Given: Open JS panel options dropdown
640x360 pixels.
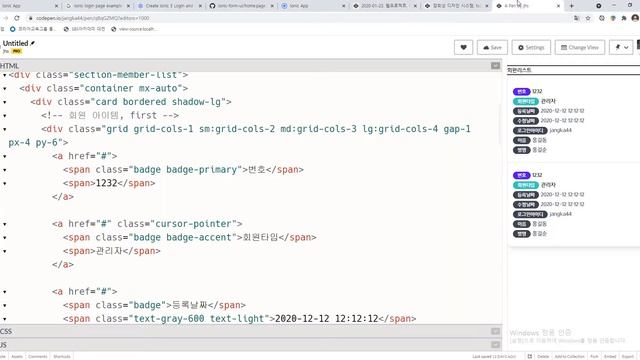Looking at the screenshot, I should pos(495,345).
